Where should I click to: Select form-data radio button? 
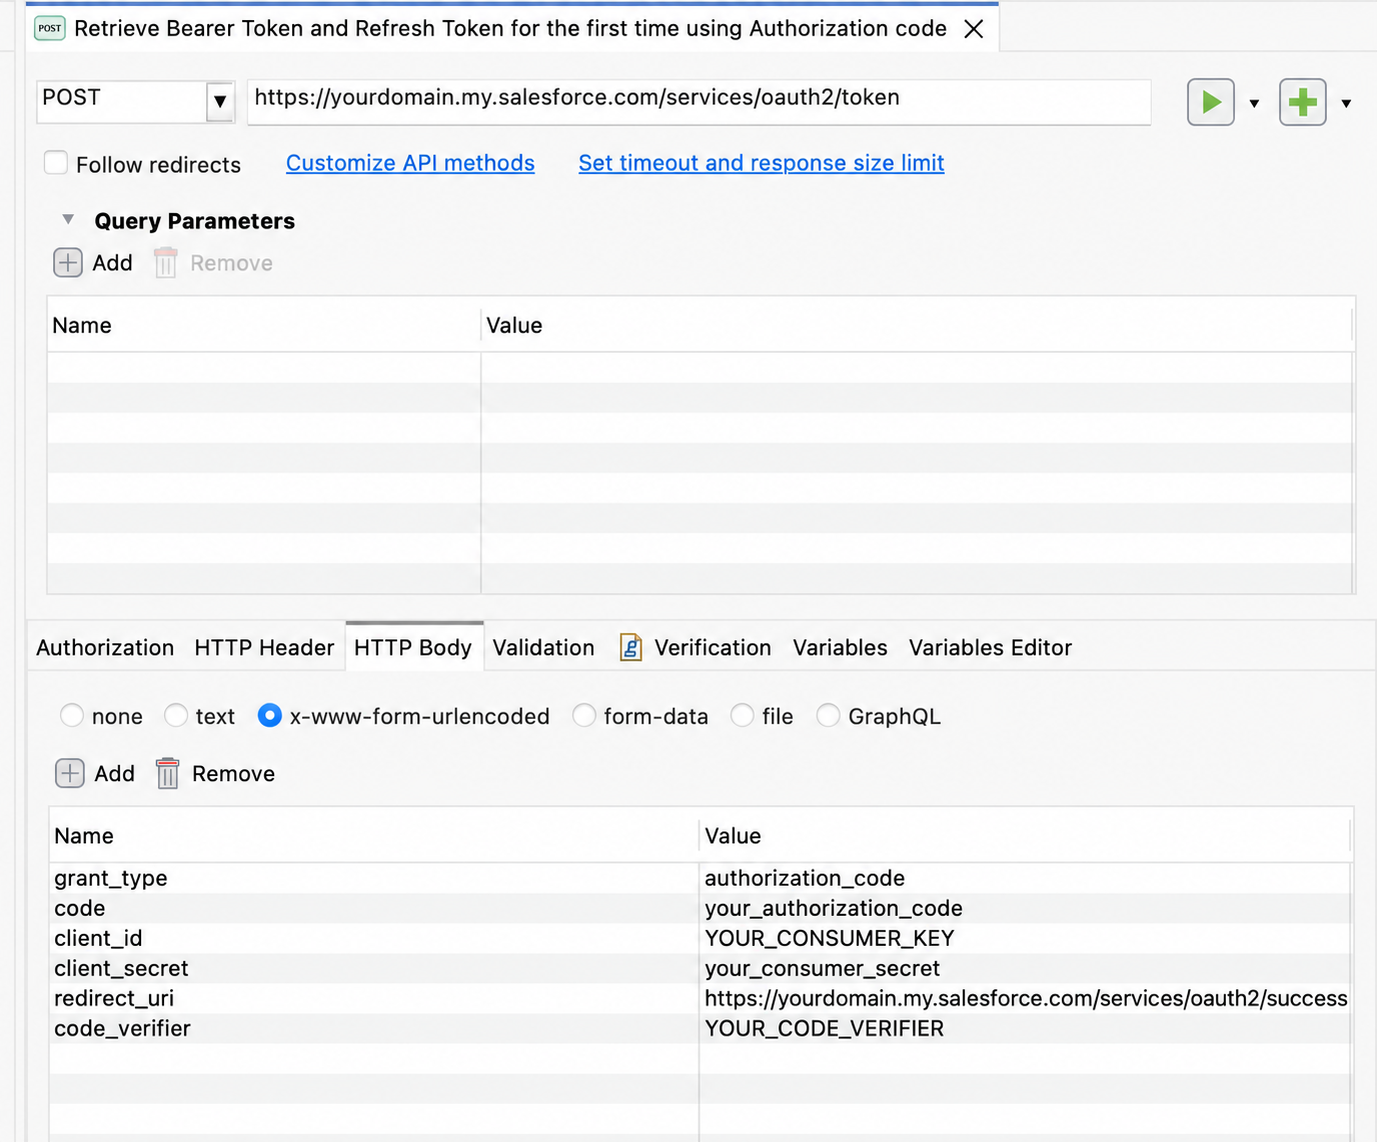coord(584,715)
